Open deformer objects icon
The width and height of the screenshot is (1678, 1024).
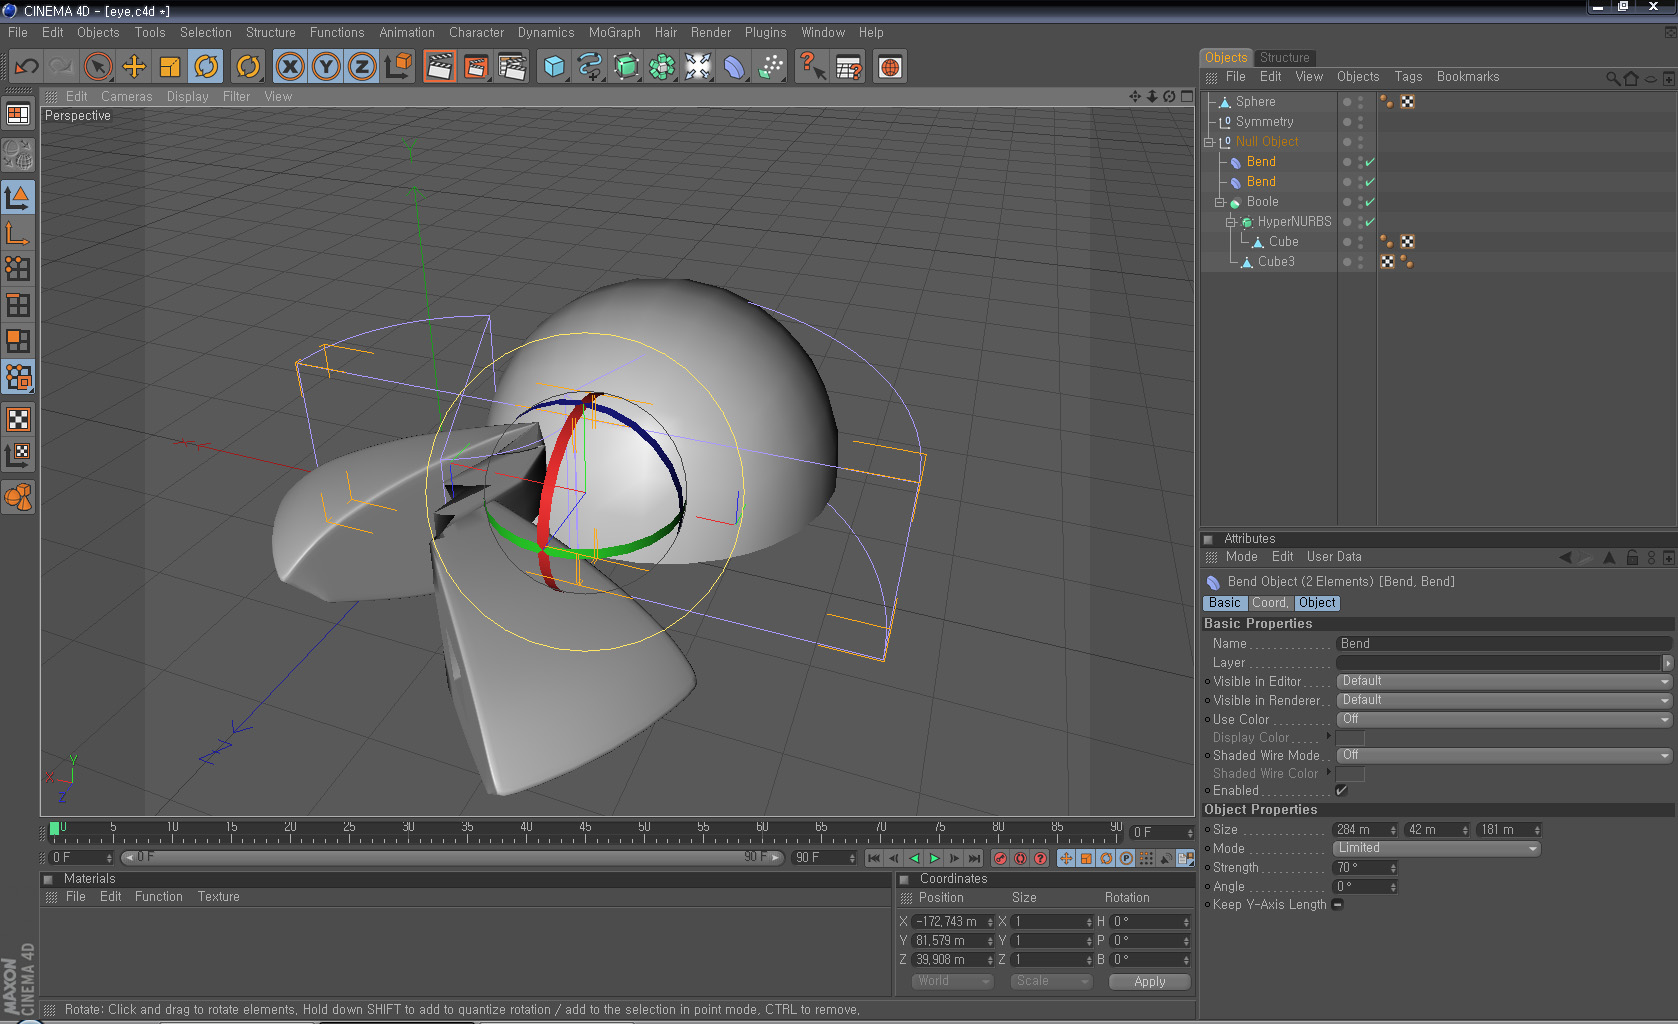[x=734, y=67]
